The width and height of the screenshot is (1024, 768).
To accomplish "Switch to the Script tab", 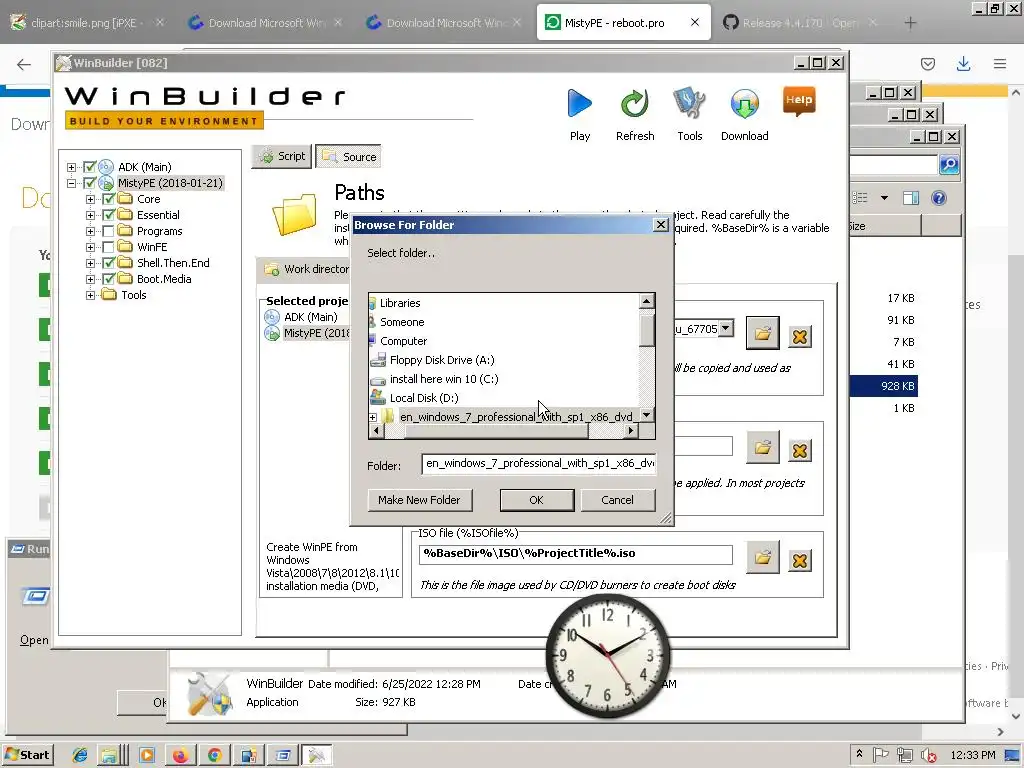I will point(282,157).
